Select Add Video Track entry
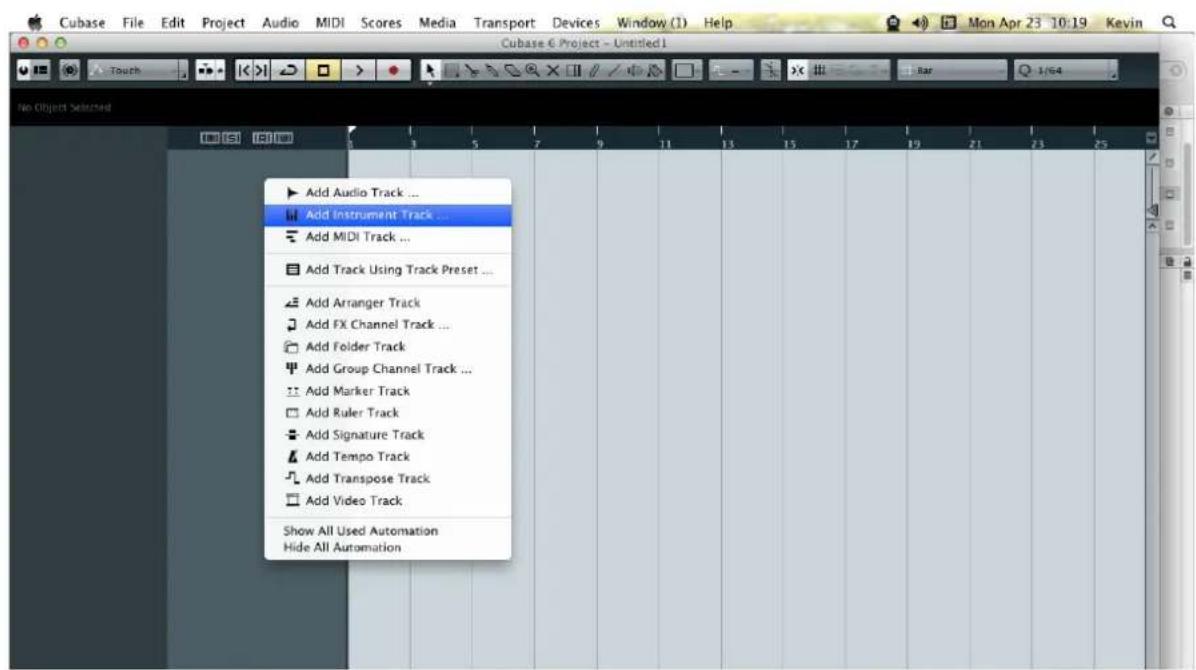The image size is (1196, 670). (x=387, y=501)
